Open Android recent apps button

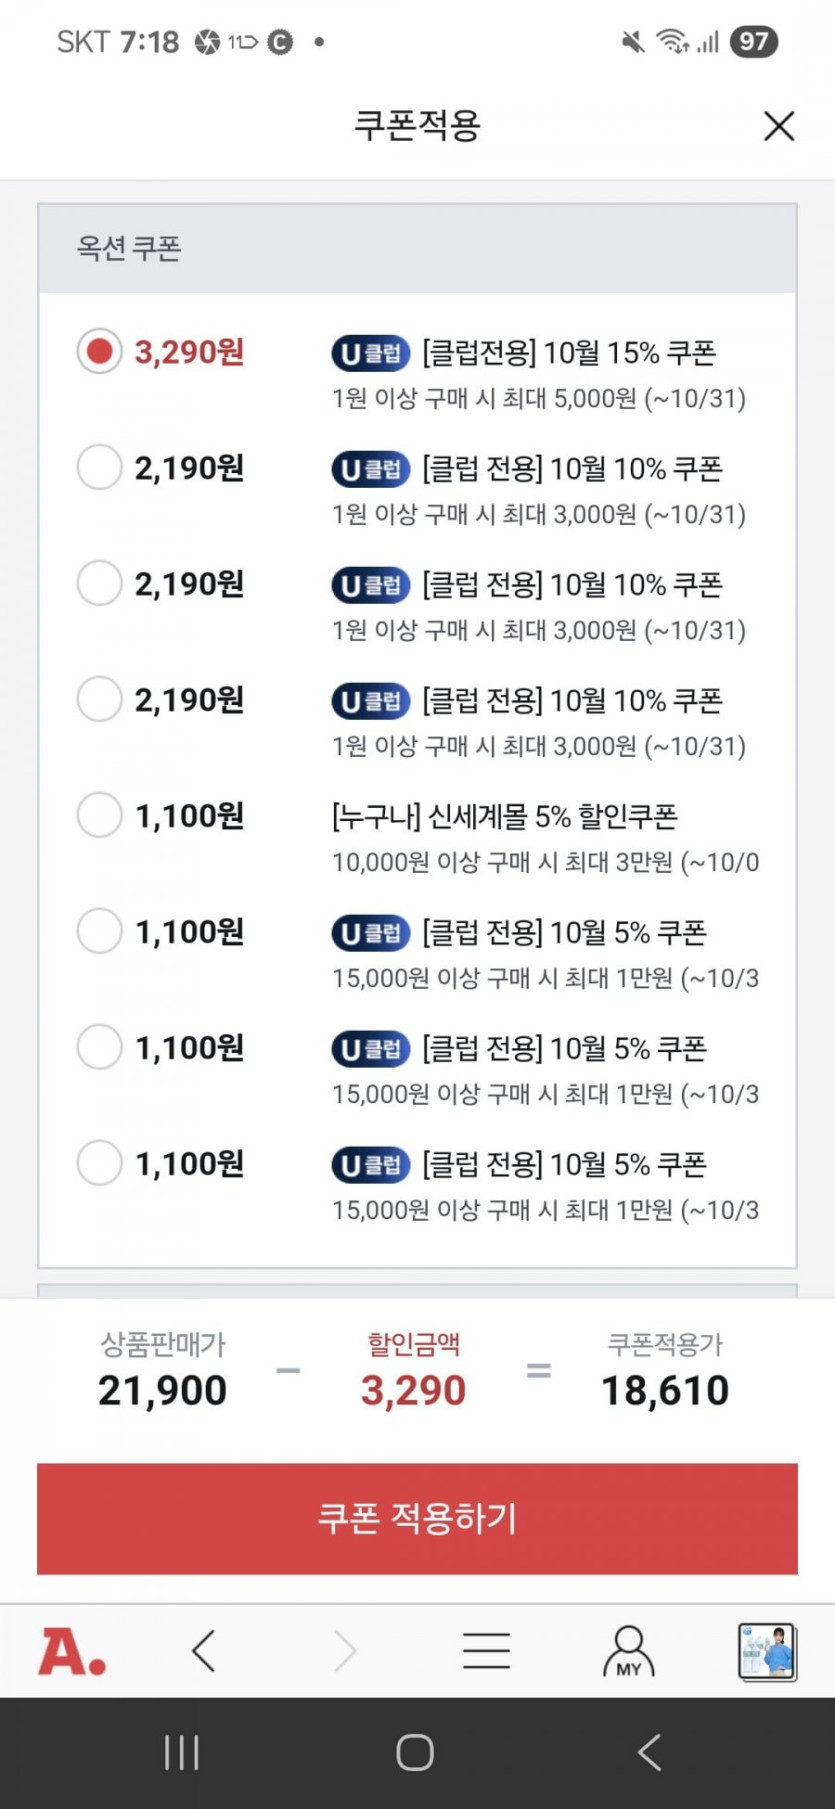[181, 1752]
